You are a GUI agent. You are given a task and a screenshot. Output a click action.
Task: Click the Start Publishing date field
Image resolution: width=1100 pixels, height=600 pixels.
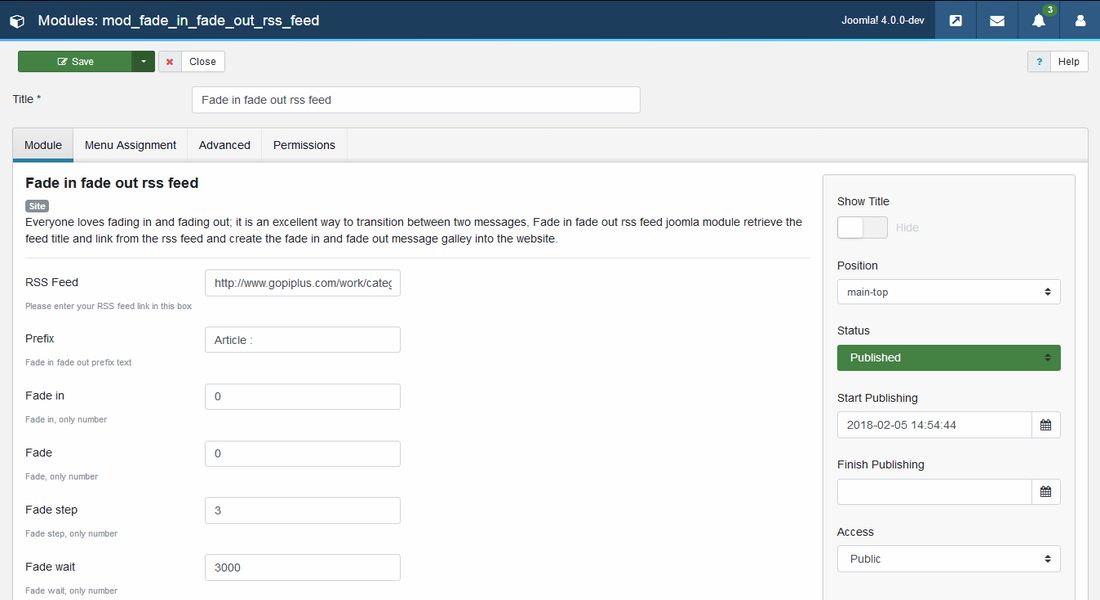tap(934, 425)
